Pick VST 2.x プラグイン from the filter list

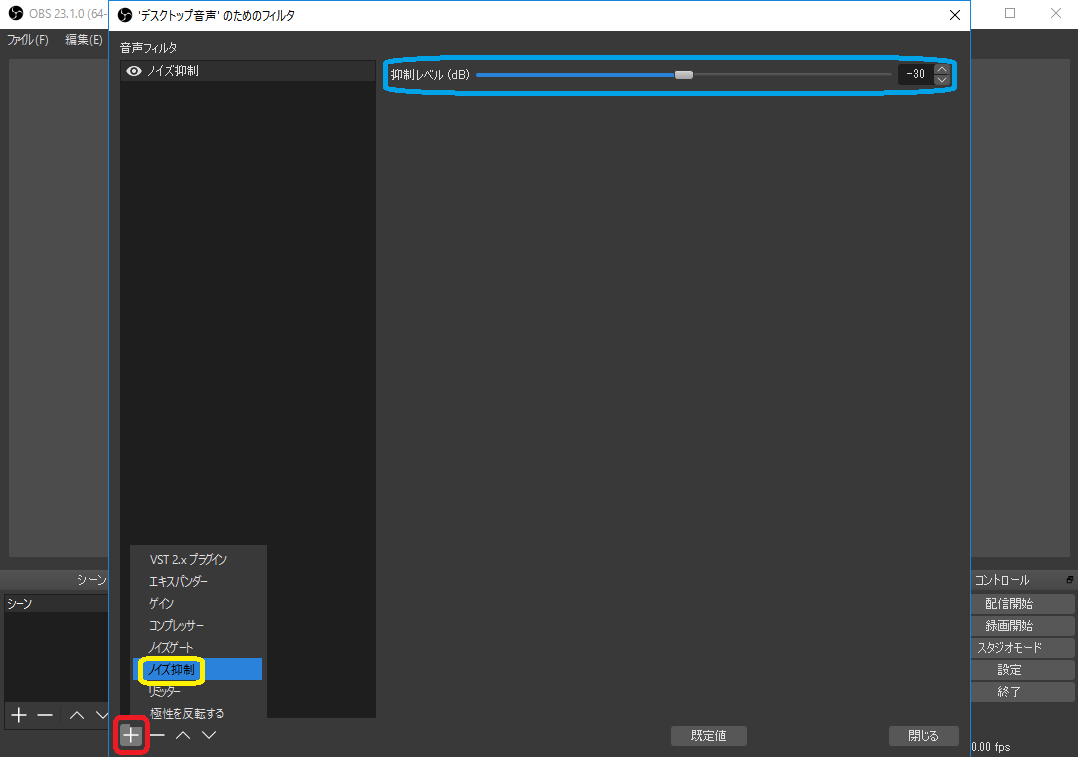(x=188, y=559)
